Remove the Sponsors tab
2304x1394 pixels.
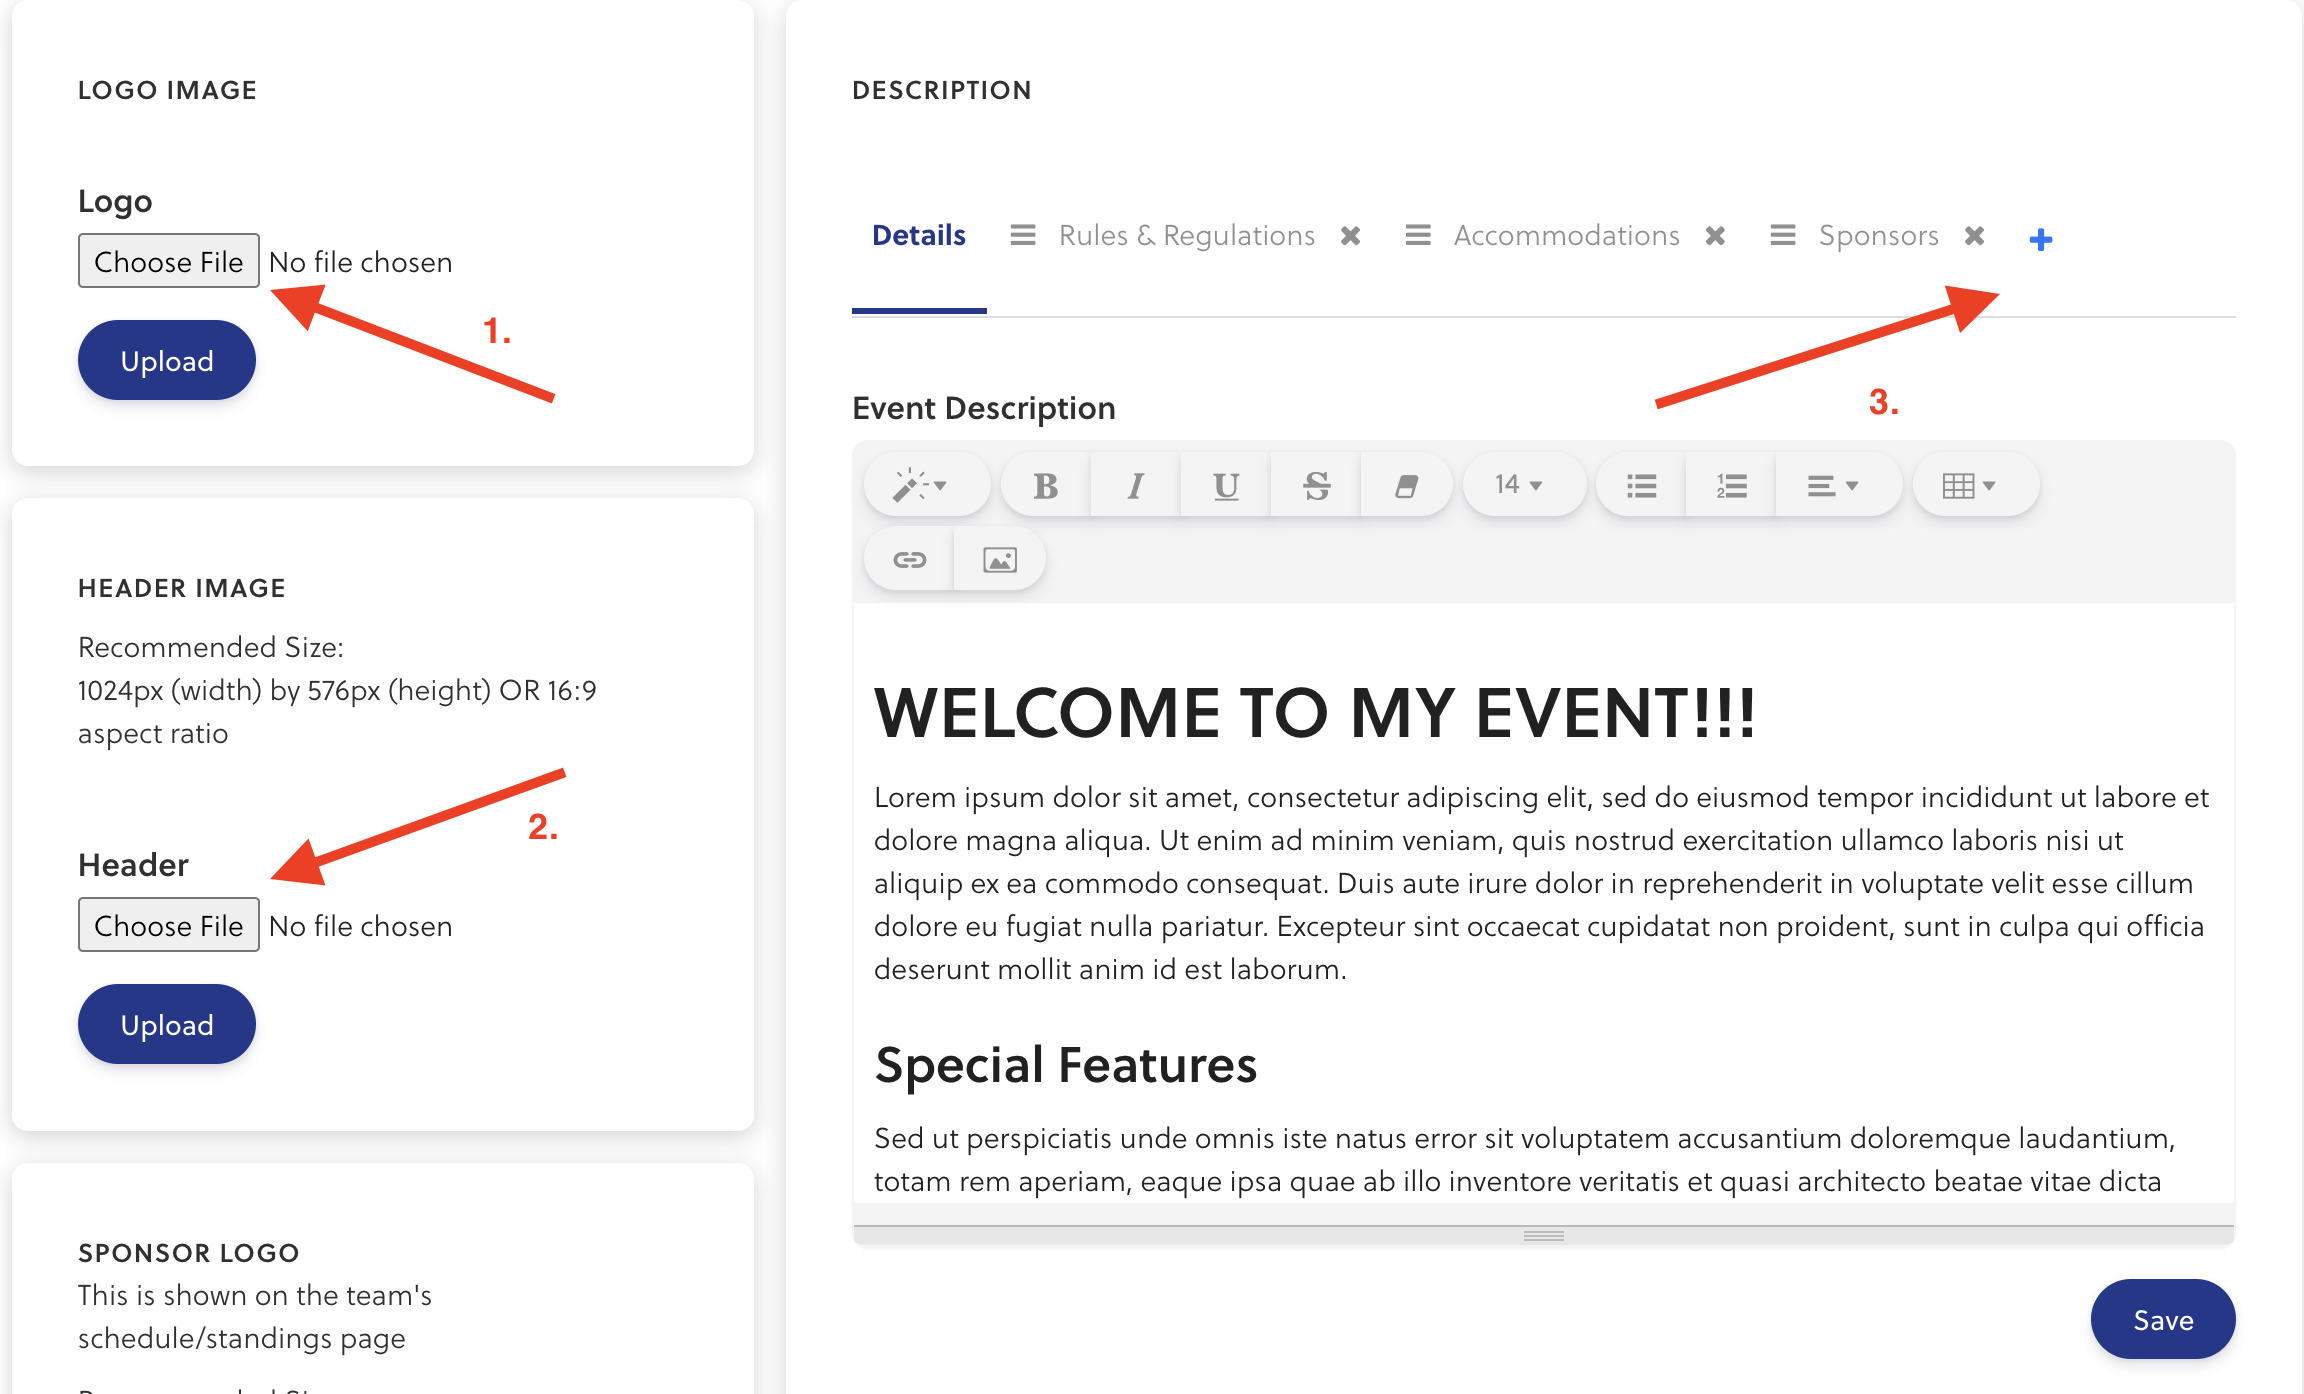pyautogui.click(x=1975, y=236)
